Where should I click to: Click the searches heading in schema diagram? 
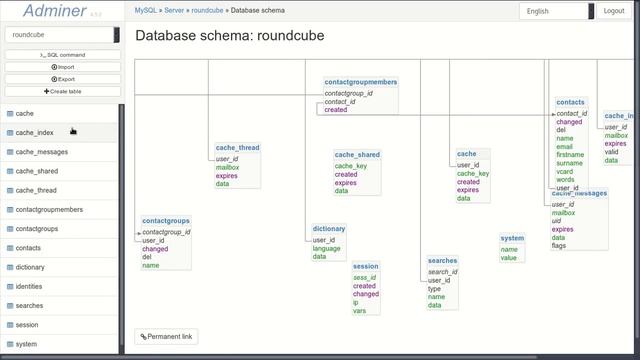tap(442, 260)
